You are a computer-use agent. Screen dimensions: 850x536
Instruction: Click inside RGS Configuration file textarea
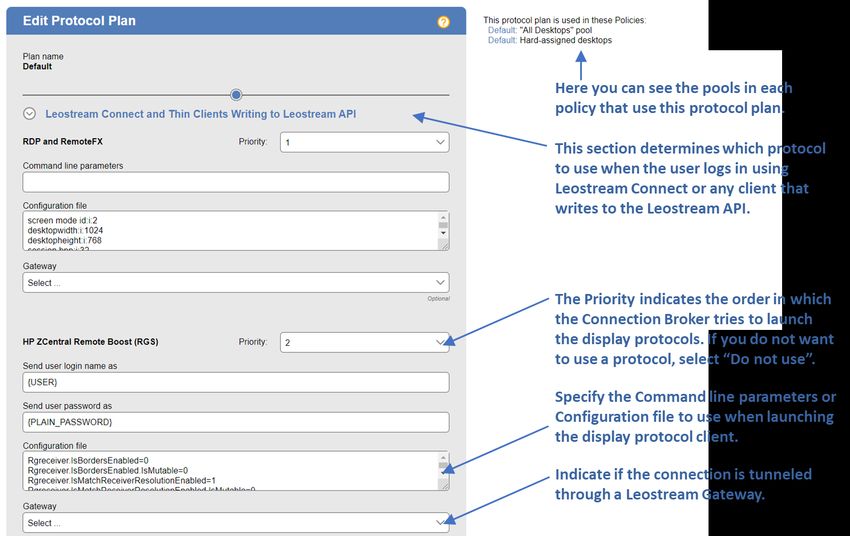pyautogui.click(x=230, y=471)
